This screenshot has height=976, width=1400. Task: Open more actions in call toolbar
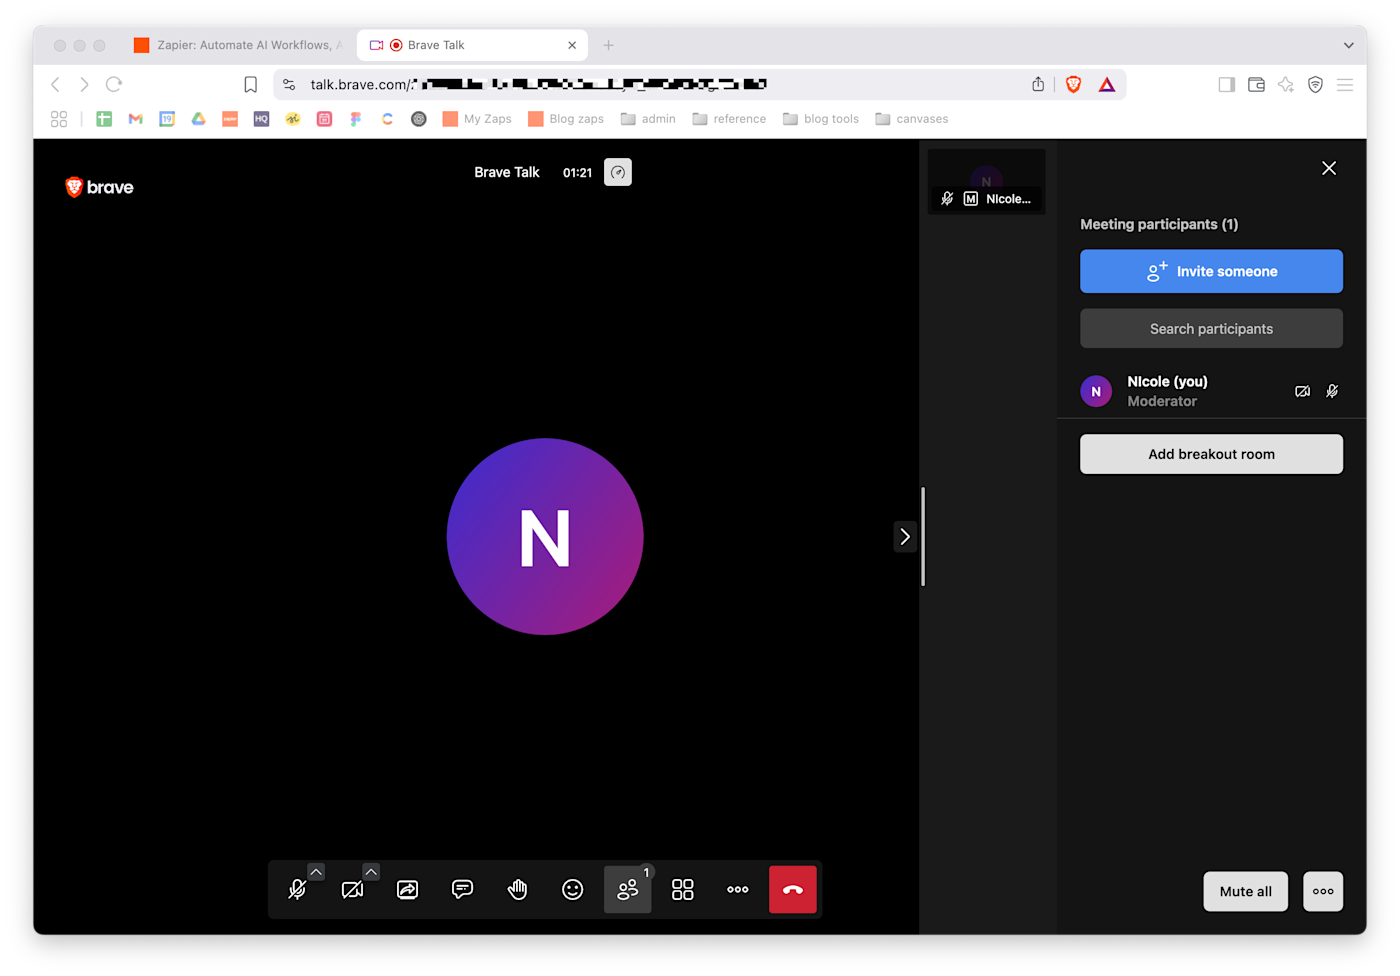tap(737, 890)
